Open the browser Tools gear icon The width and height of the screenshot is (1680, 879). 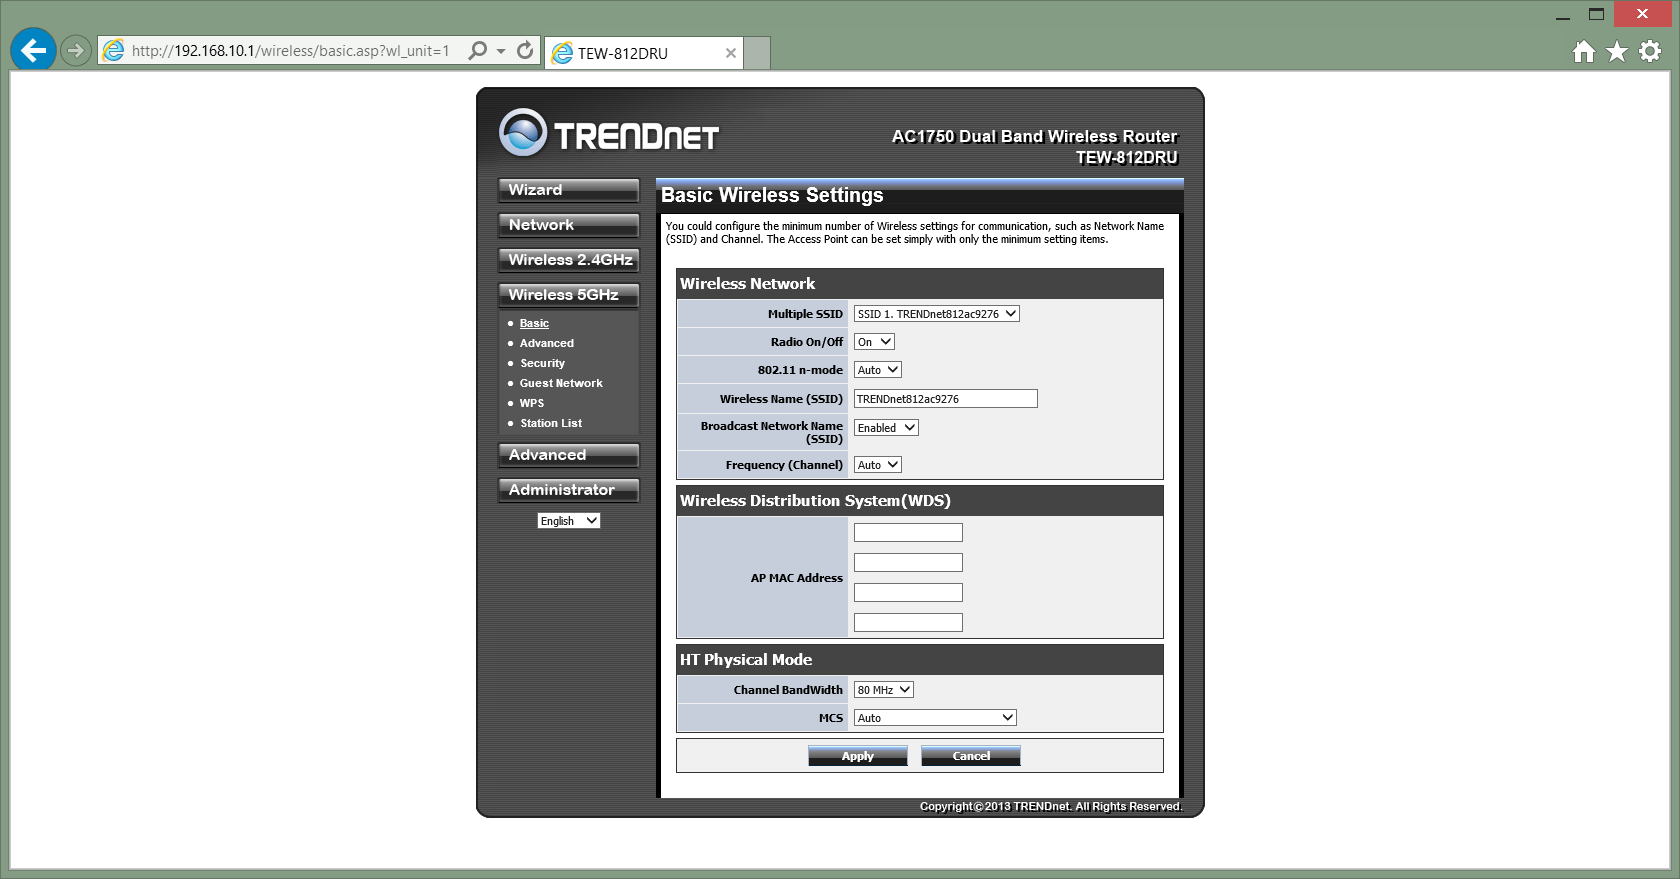1650,51
